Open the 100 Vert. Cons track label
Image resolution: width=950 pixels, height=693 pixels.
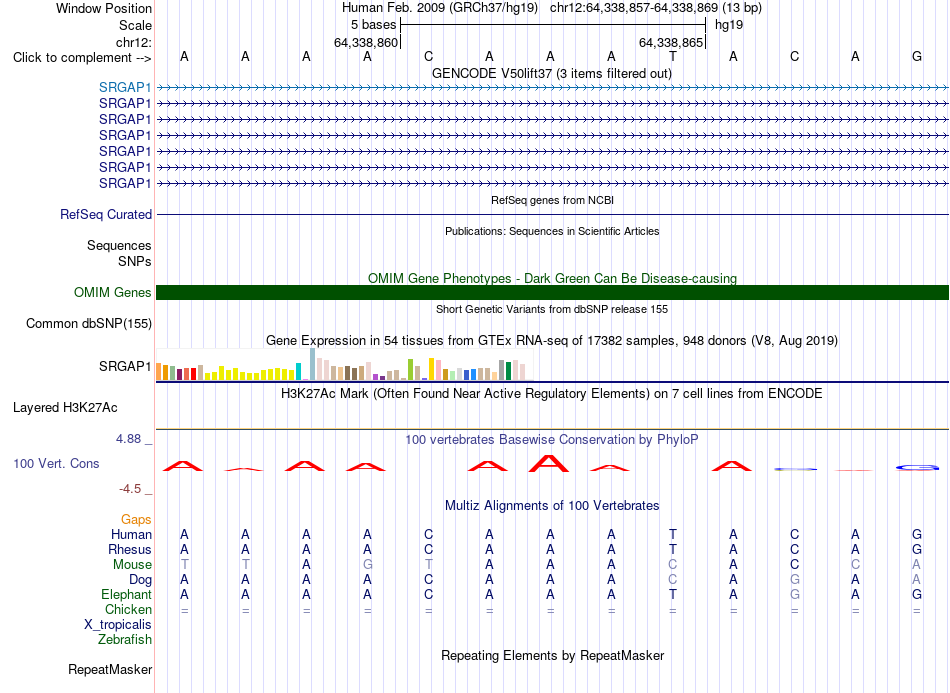(56, 463)
